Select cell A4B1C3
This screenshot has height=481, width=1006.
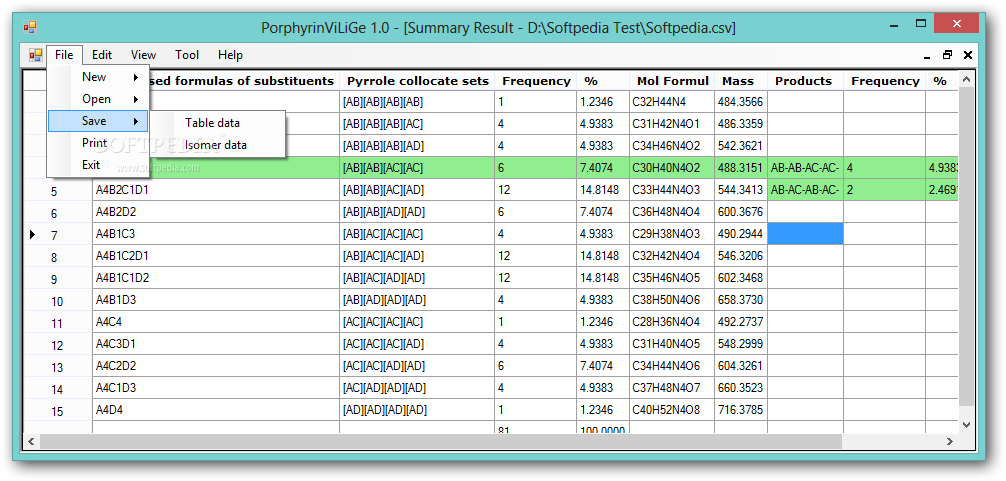click(216, 234)
